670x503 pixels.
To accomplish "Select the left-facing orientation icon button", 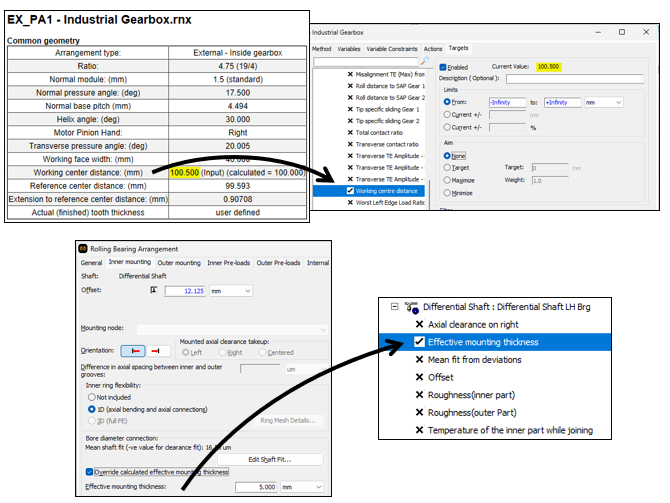I will coord(132,351).
